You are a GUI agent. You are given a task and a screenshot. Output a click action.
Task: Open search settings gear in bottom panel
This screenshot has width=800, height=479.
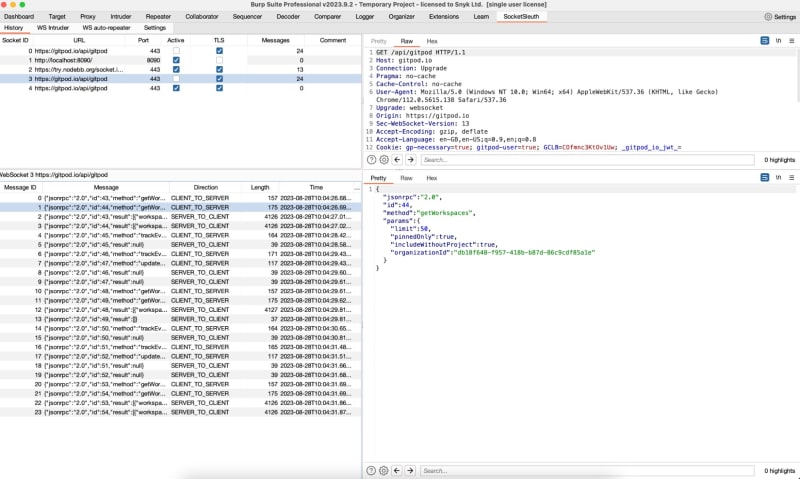tap(384, 470)
